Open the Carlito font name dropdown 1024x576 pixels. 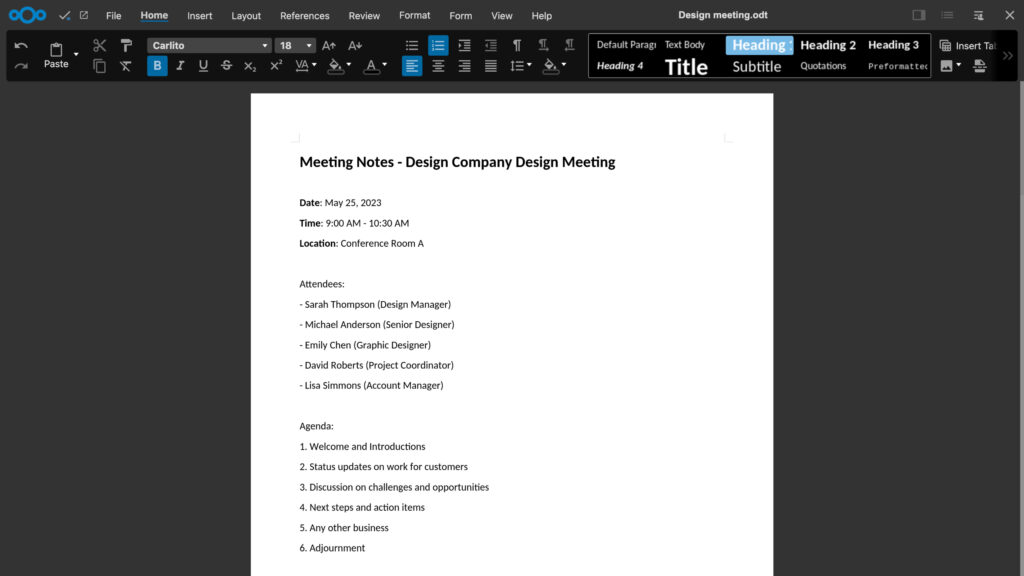click(264, 46)
